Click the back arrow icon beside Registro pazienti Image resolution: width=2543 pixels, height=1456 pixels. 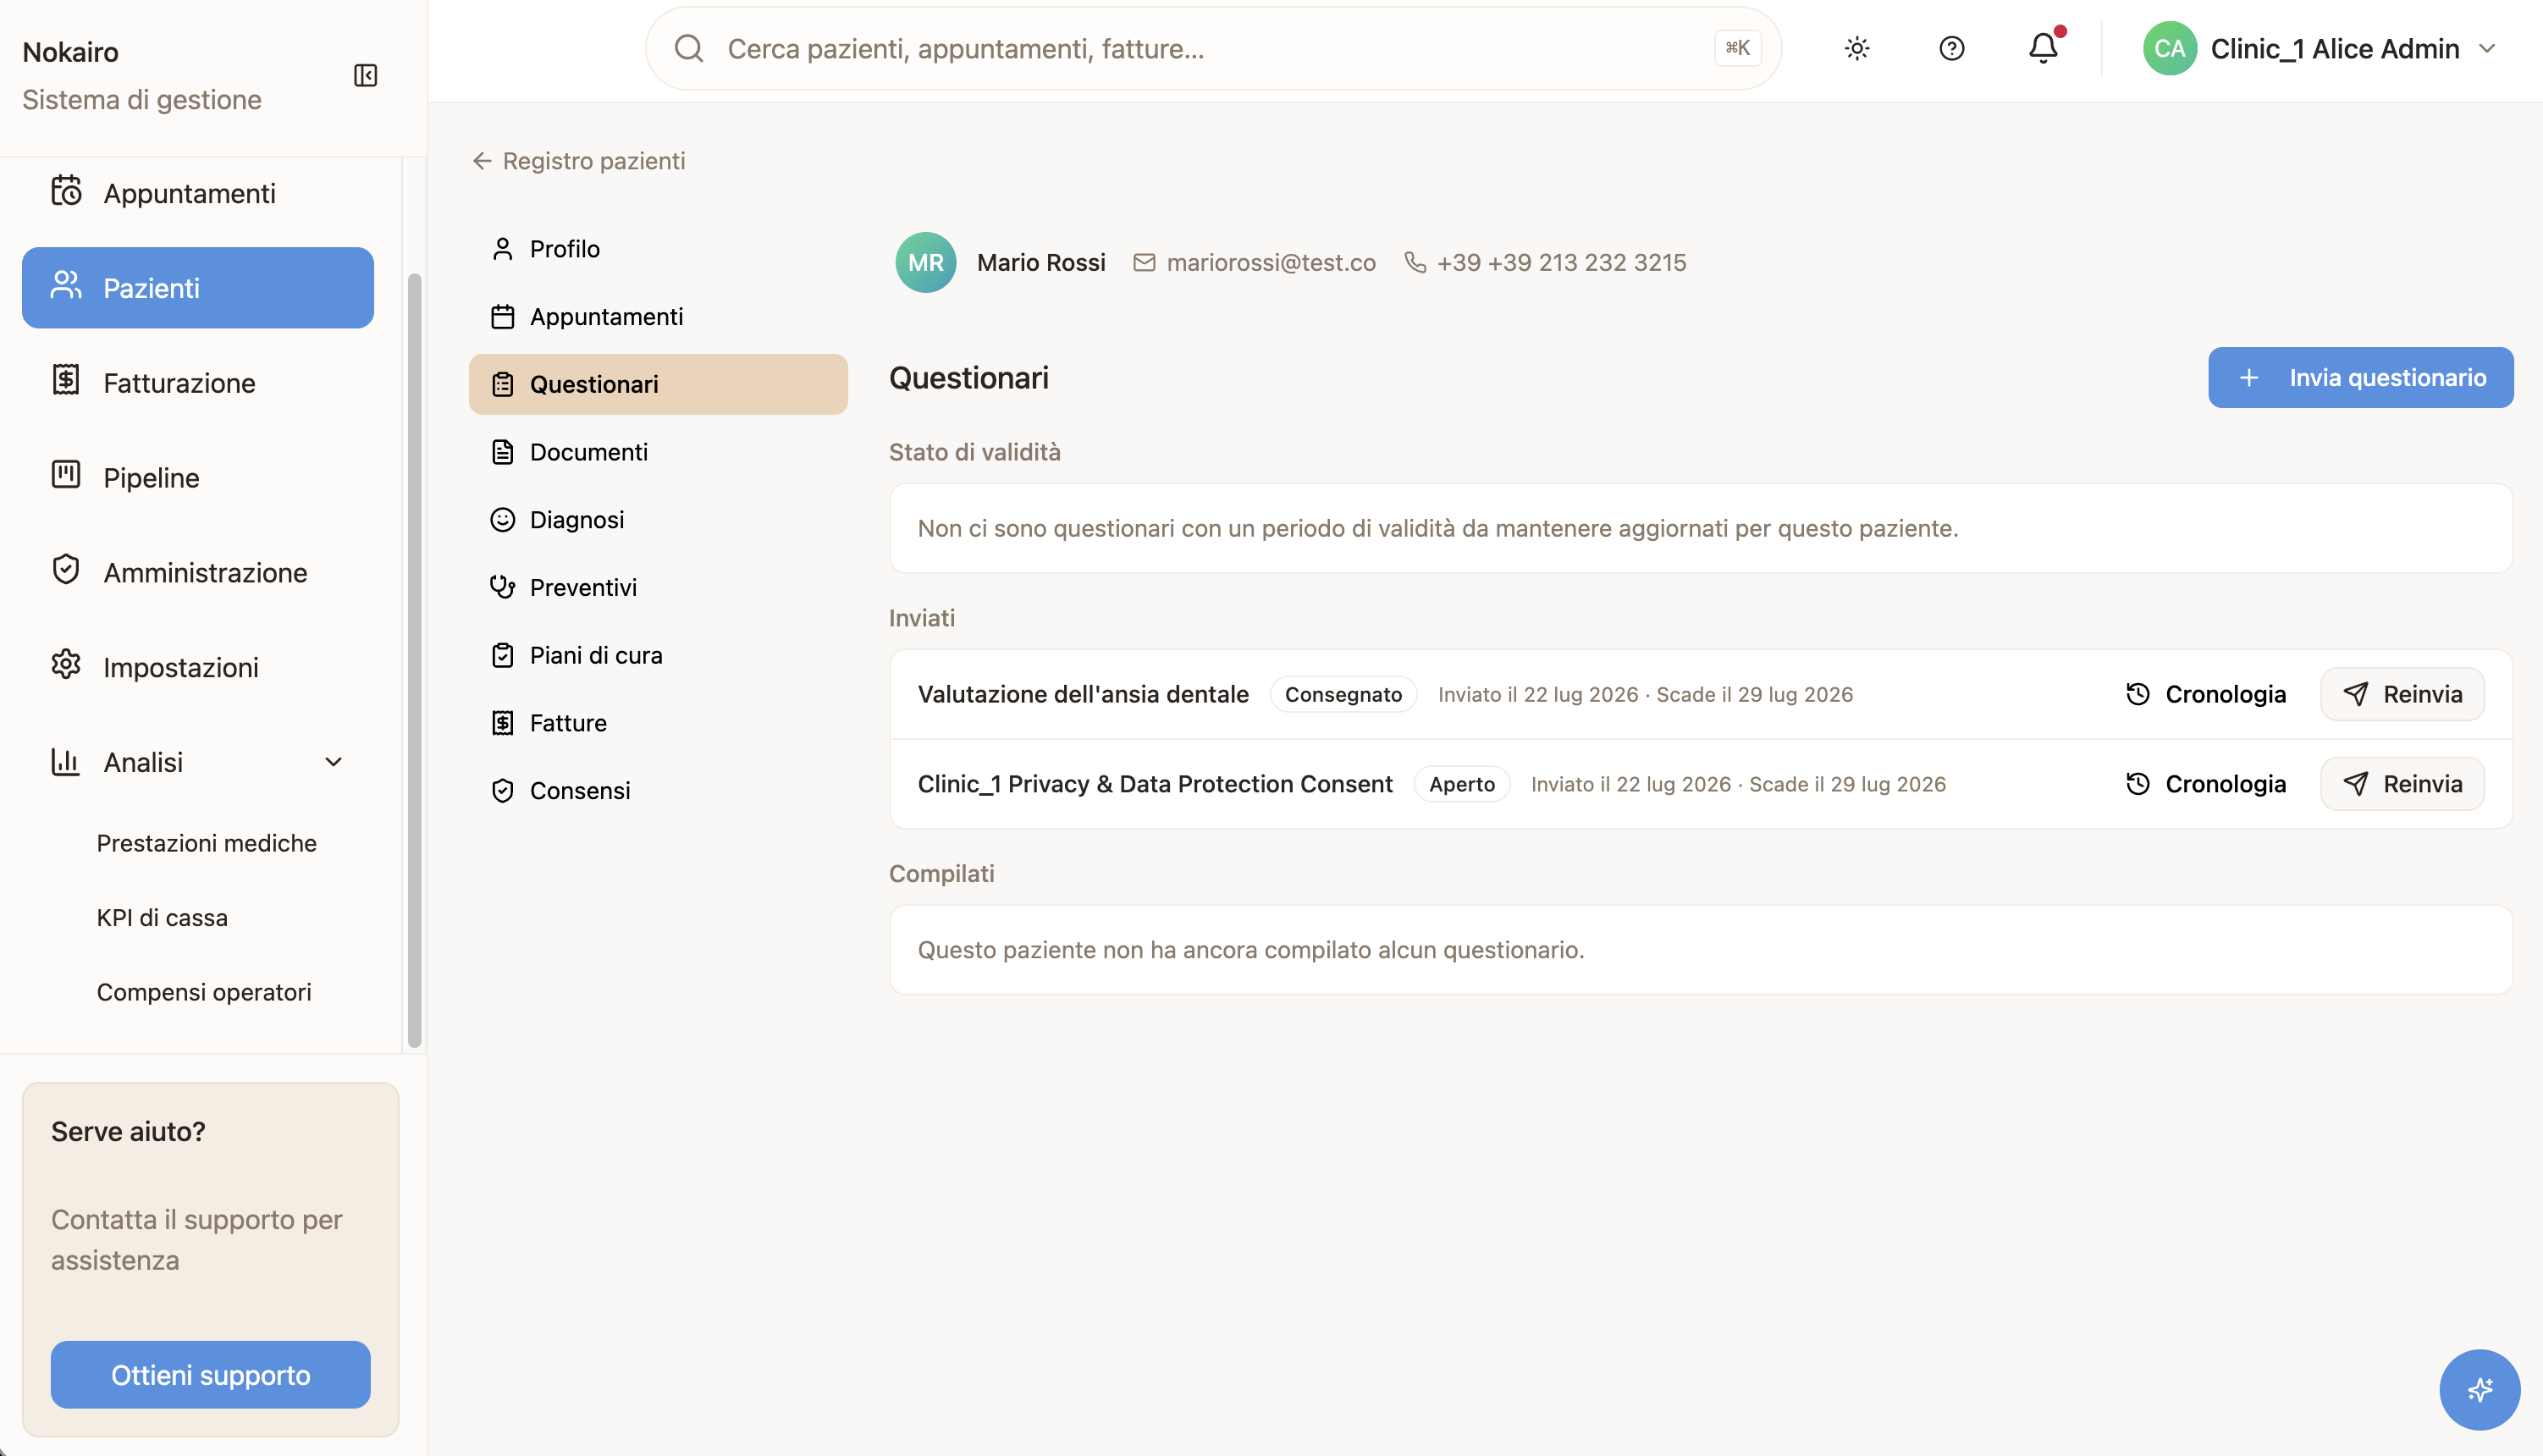click(x=482, y=161)
